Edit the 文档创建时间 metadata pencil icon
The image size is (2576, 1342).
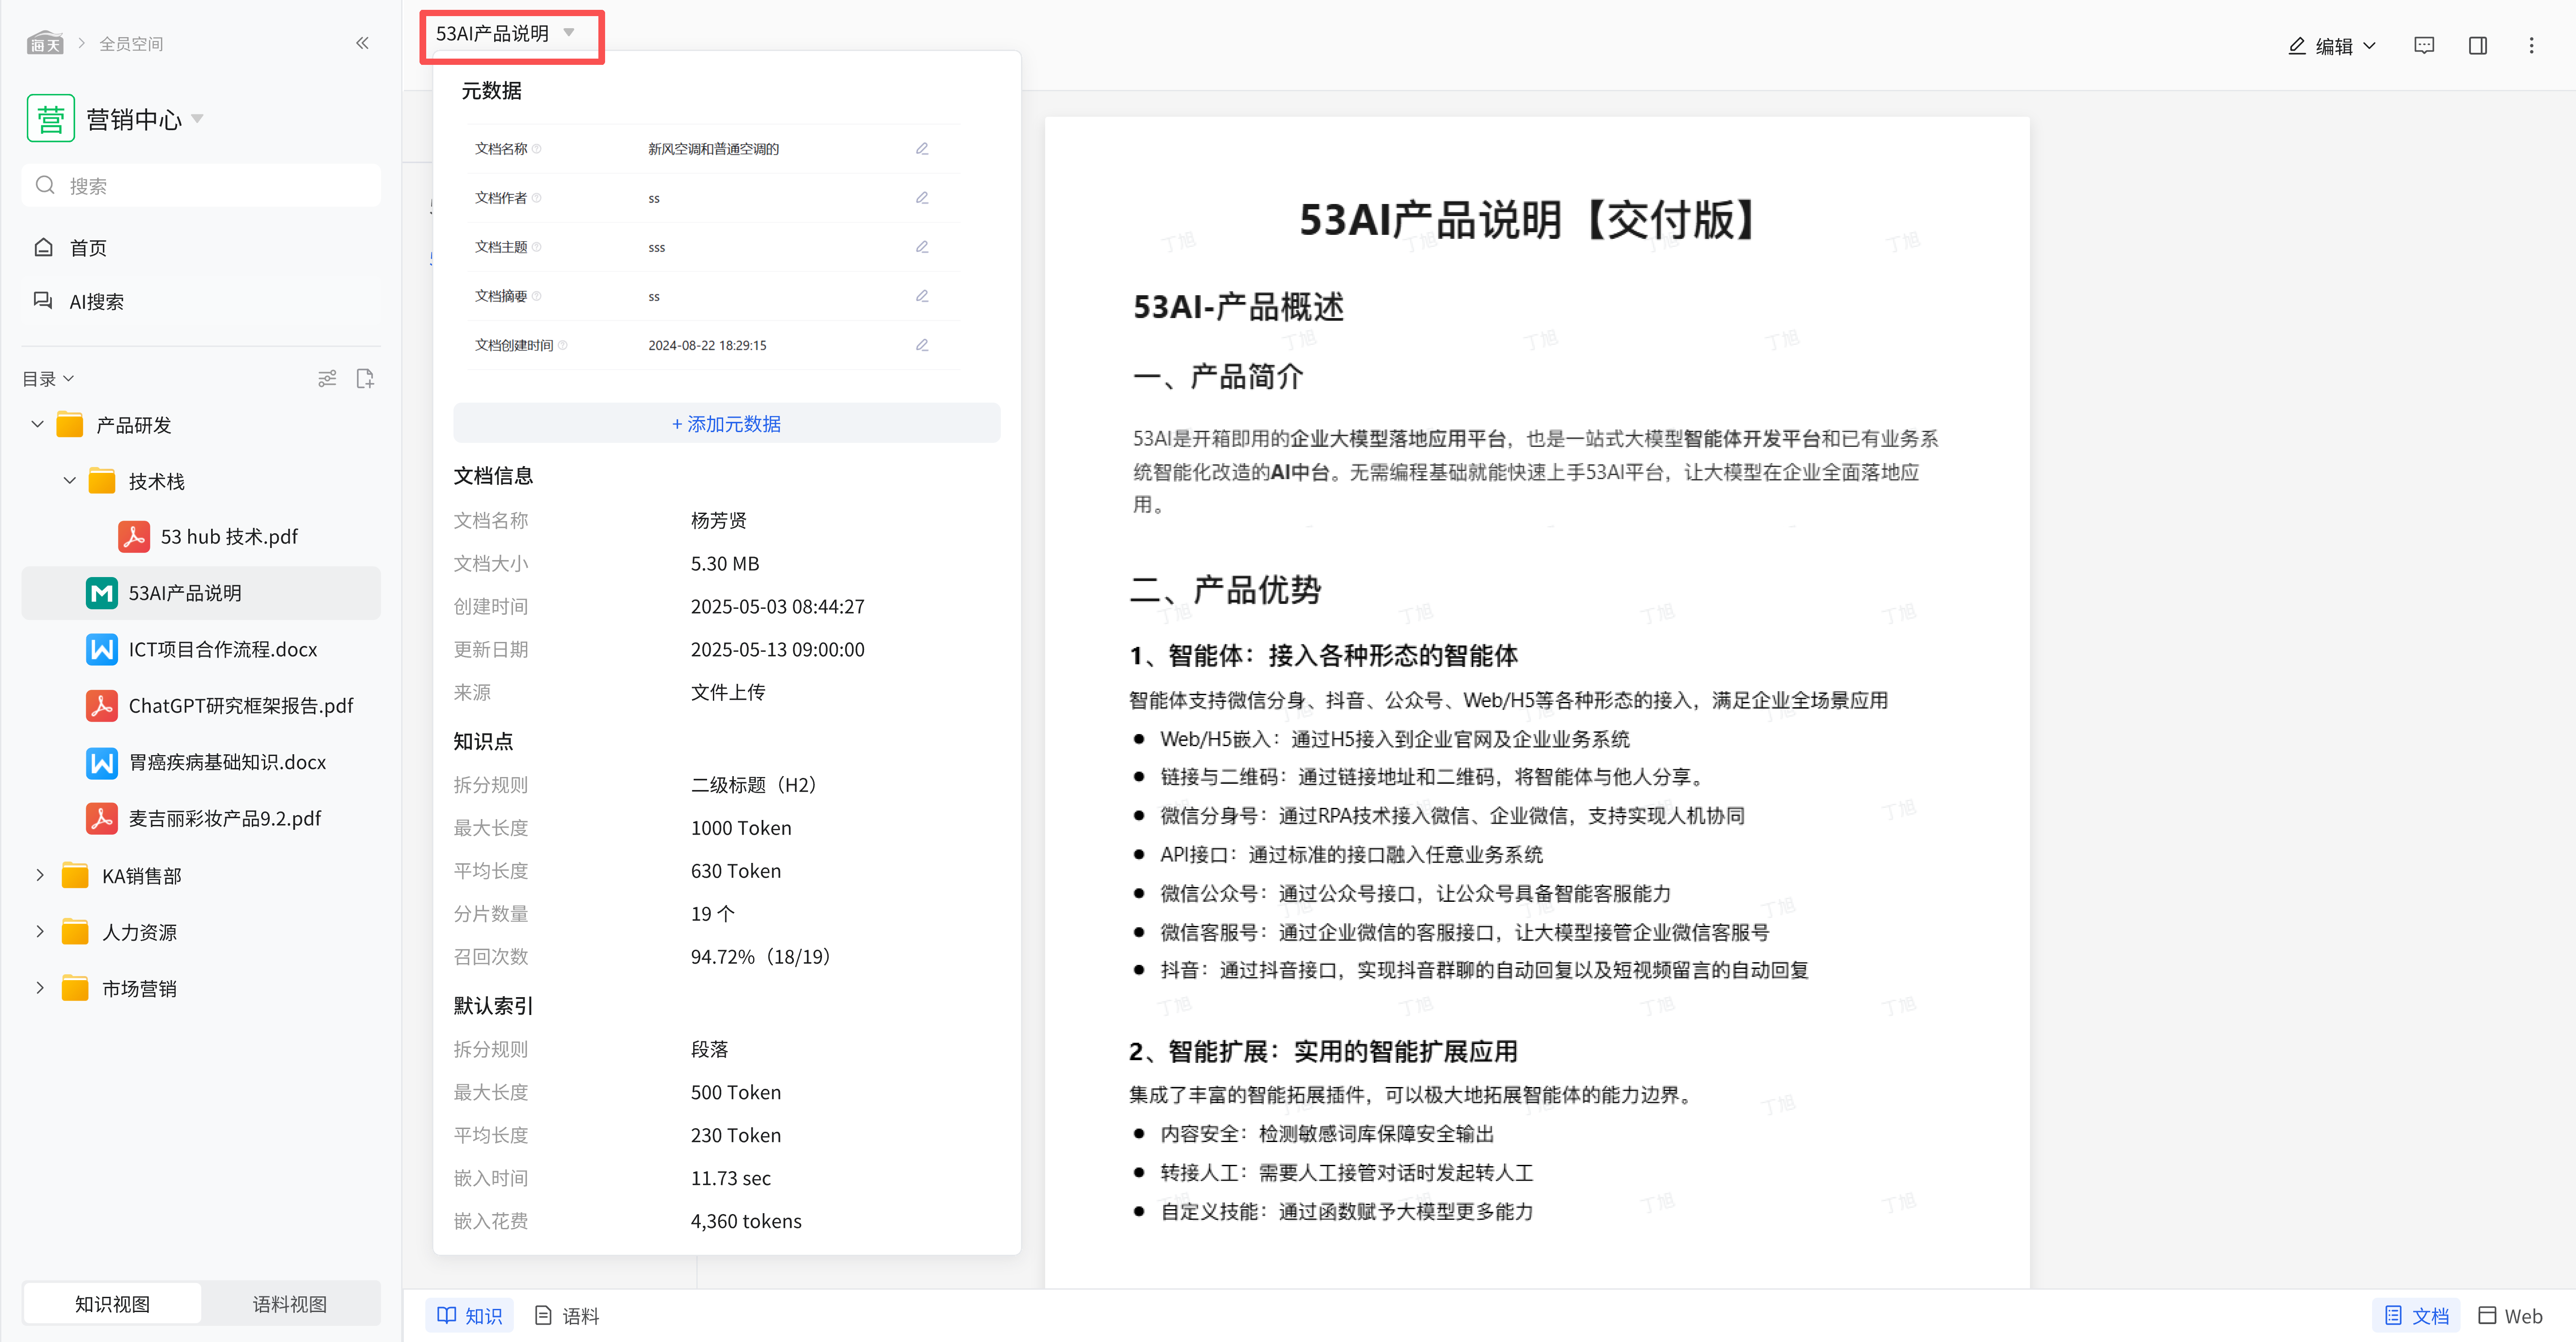[922, 345]
